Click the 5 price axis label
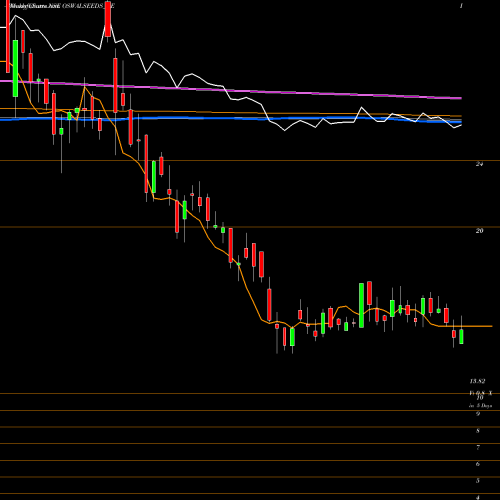This screenshot has height=500, width=500. pyautogui.click(x=478, y=481)
